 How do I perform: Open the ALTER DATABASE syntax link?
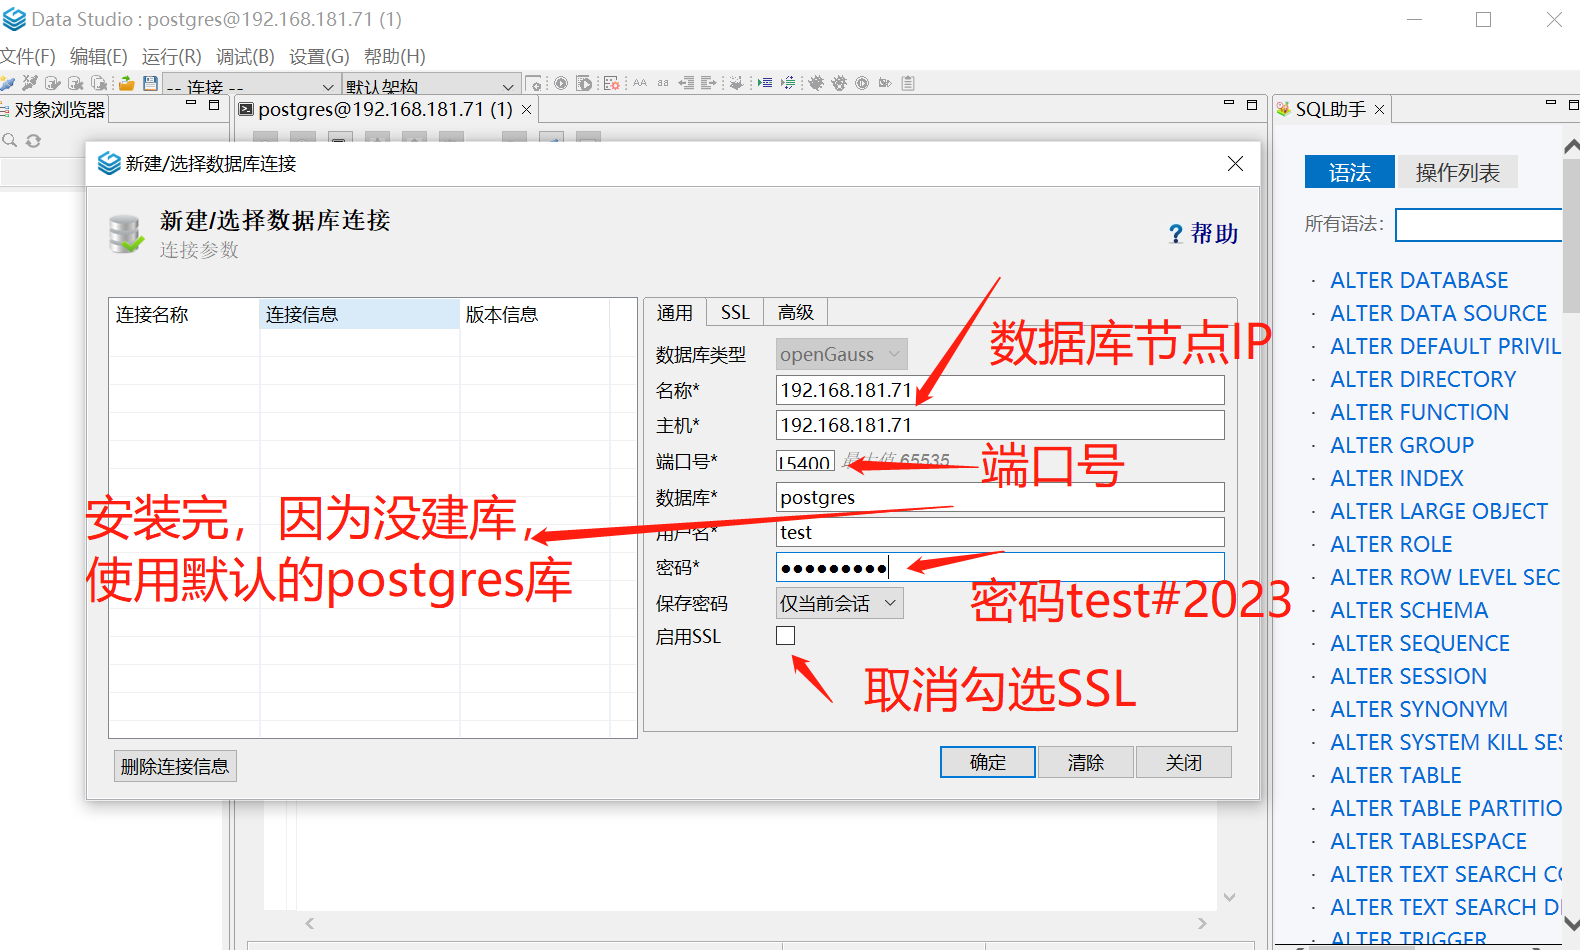1419,280
